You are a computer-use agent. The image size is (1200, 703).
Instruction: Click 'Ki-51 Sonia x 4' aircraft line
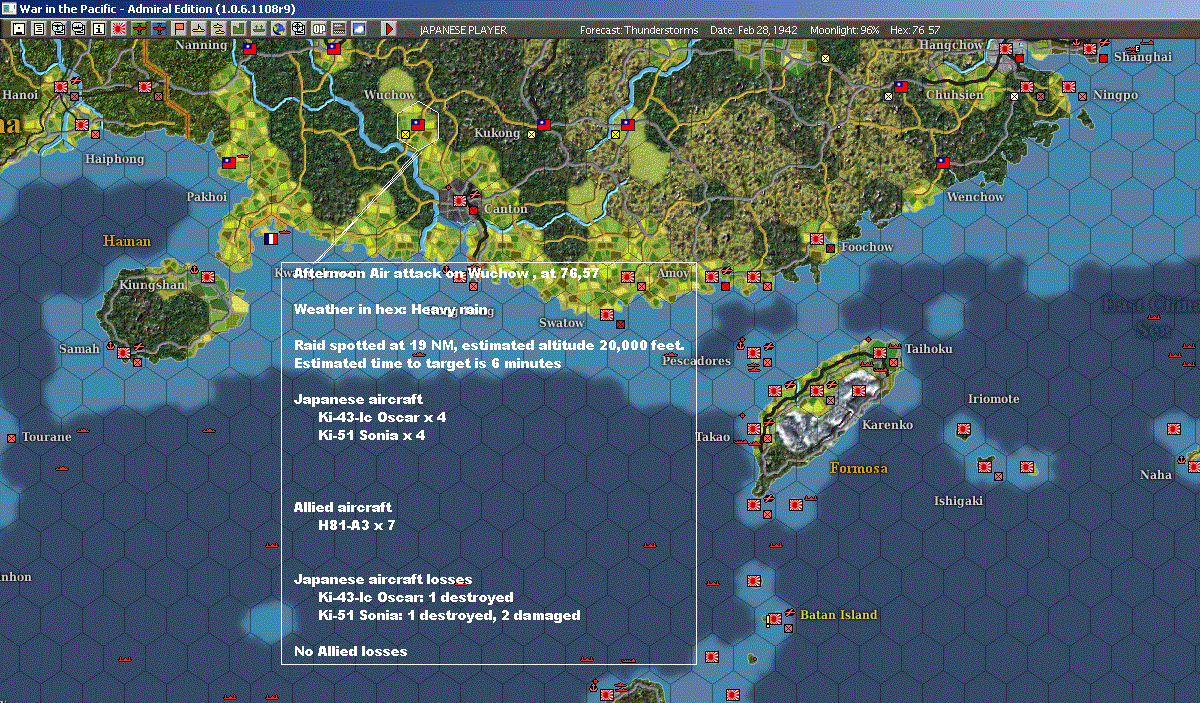click(372, 435)
